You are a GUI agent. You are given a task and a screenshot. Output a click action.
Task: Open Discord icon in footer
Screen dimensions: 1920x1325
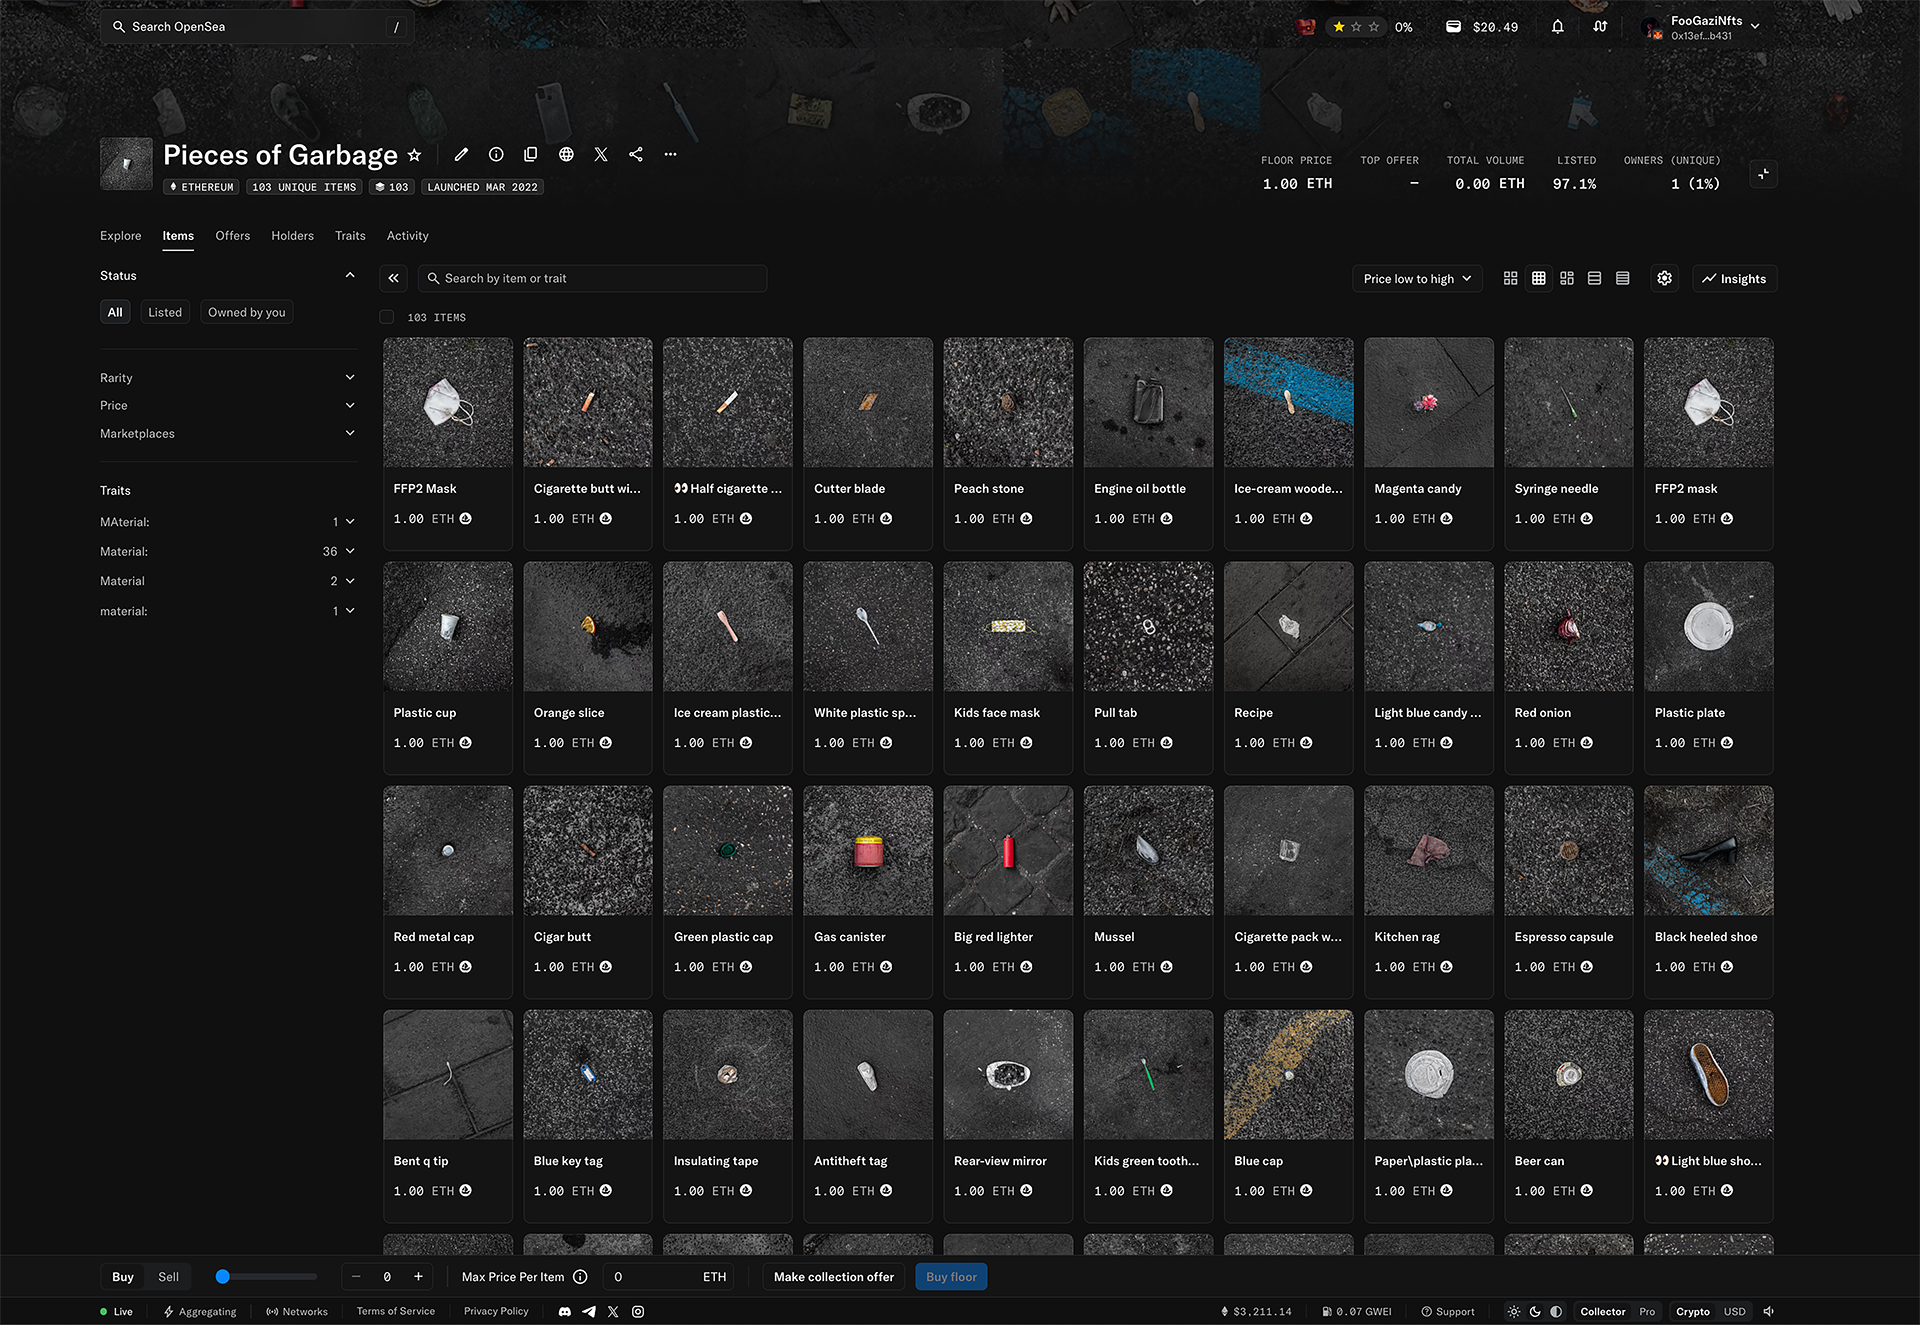[565, 1311]
